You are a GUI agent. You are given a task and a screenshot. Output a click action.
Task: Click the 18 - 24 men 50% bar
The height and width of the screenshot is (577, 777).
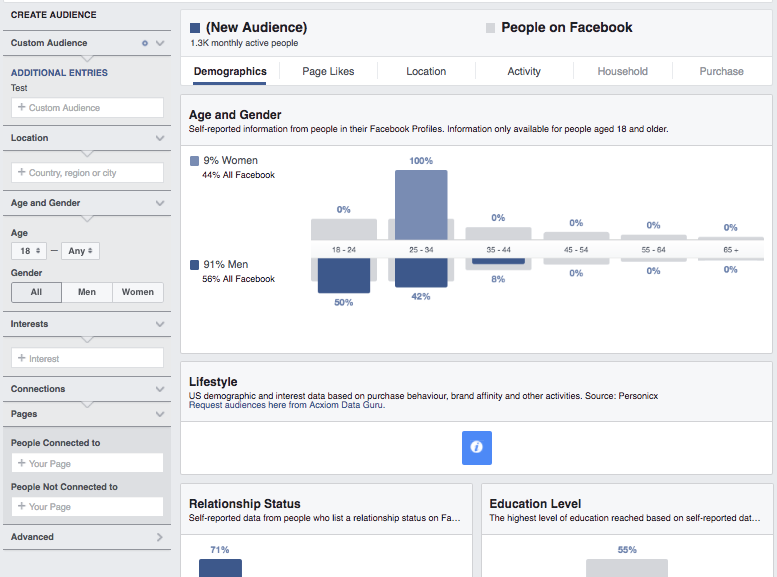344,276
